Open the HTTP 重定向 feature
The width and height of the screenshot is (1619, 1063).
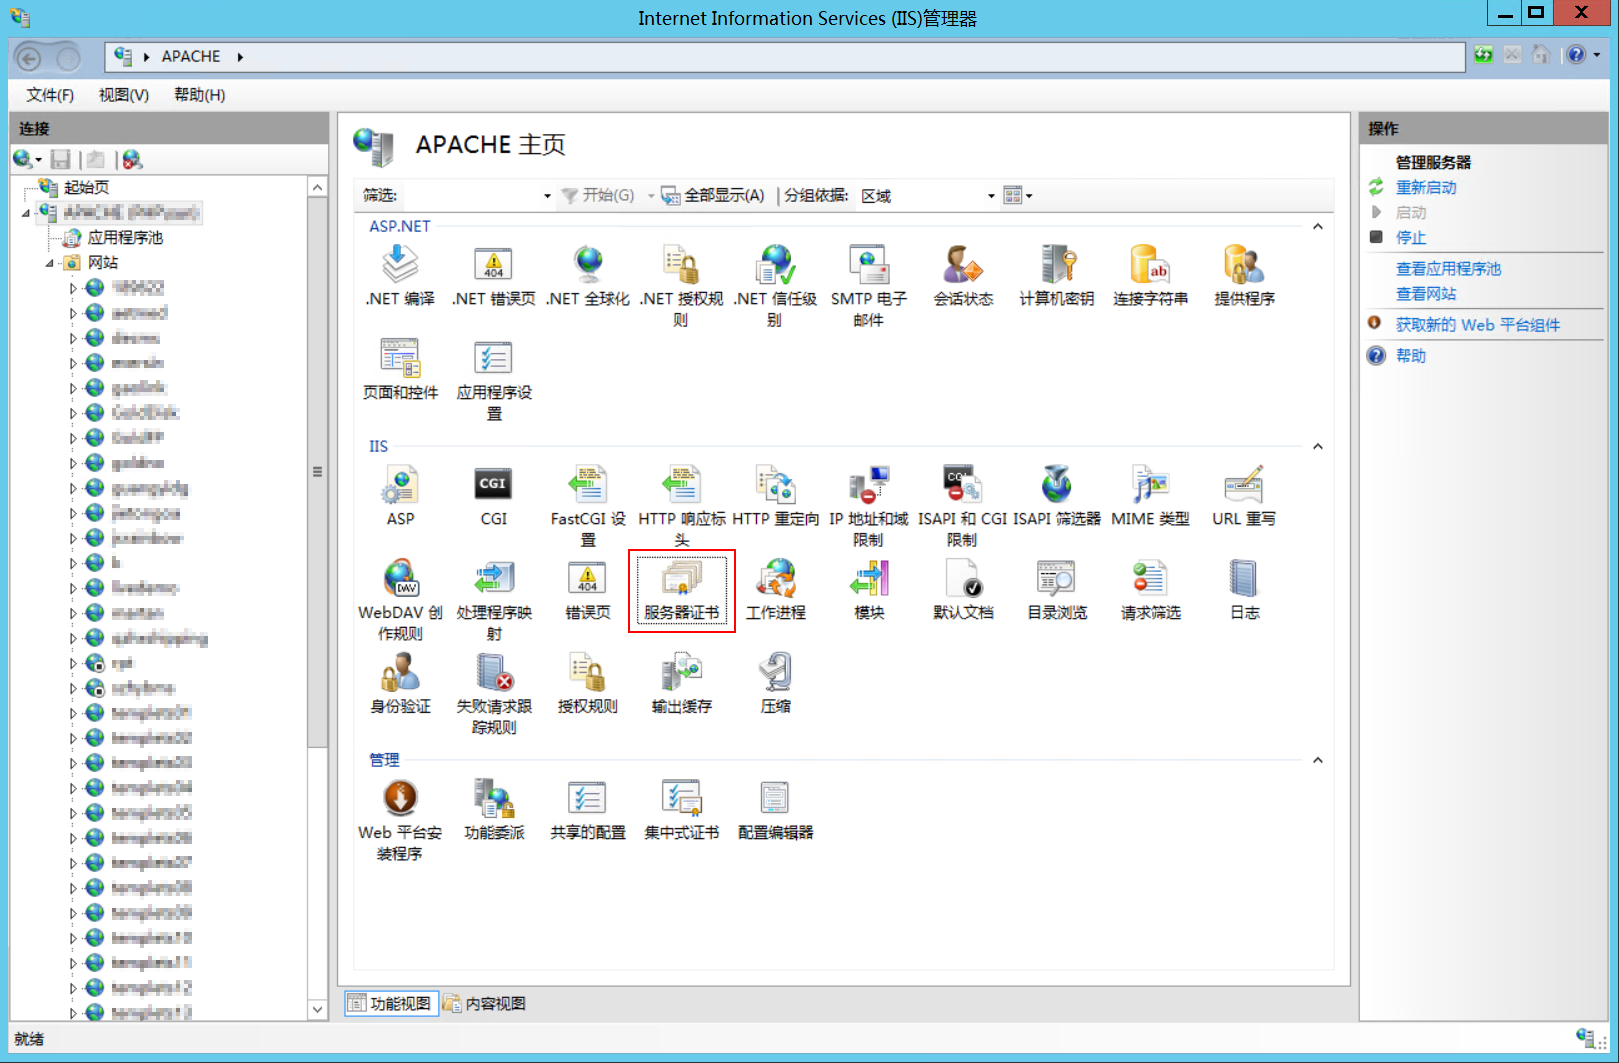tap(775, 496)
